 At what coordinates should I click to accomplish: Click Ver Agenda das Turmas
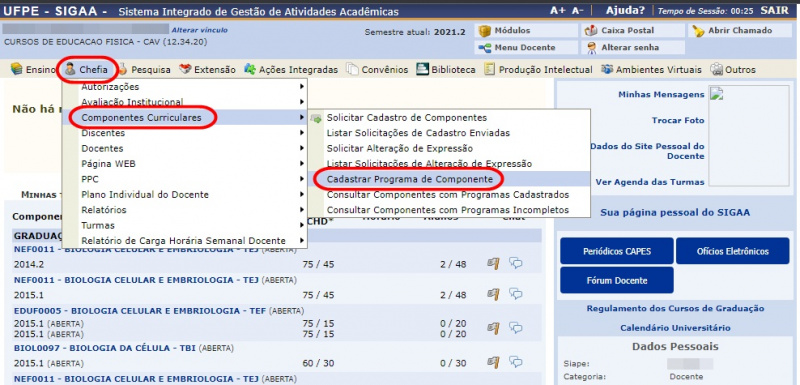coord(649,182)
